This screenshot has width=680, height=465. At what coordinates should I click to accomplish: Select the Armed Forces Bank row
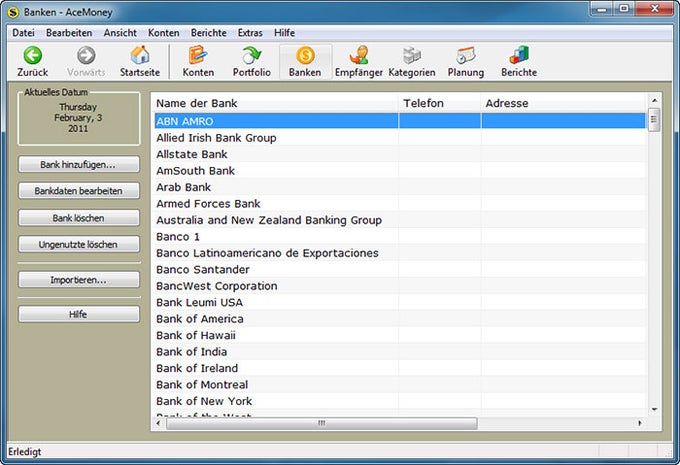(400, 204)
